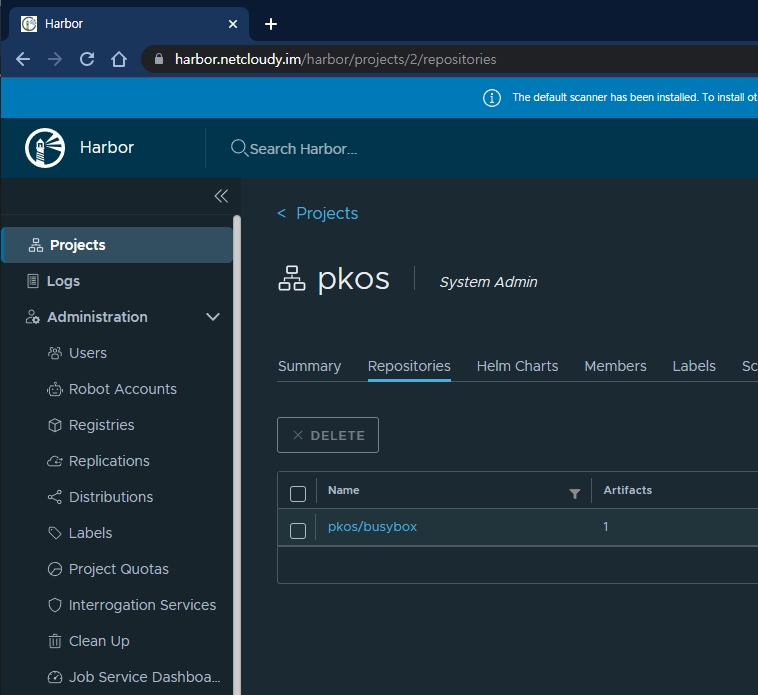Click the Project Quotas pie icon
This screenshot has height=695, width=758.
tap(55, 569)
